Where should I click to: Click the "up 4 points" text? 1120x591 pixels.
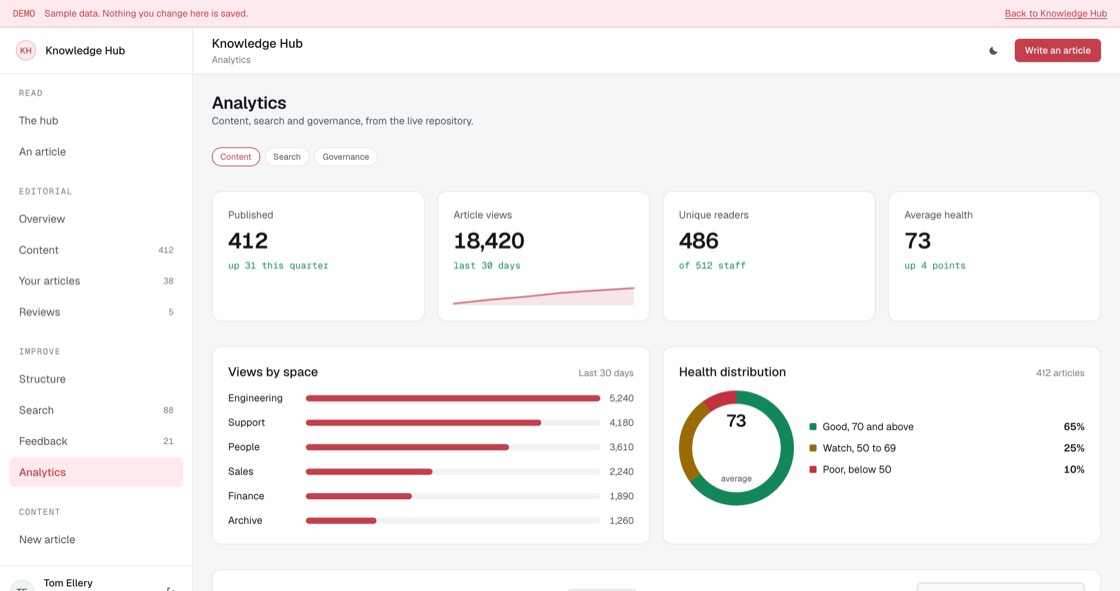click(x=935, y=265)
